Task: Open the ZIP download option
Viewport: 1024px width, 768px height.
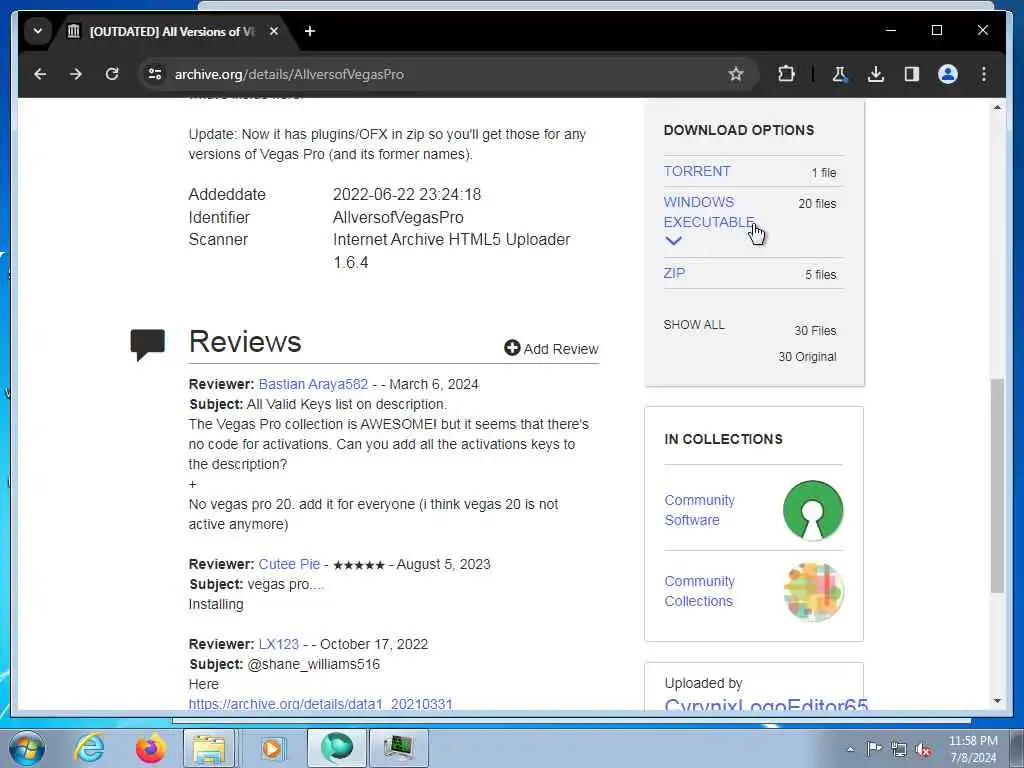Action: coord(674,273)
